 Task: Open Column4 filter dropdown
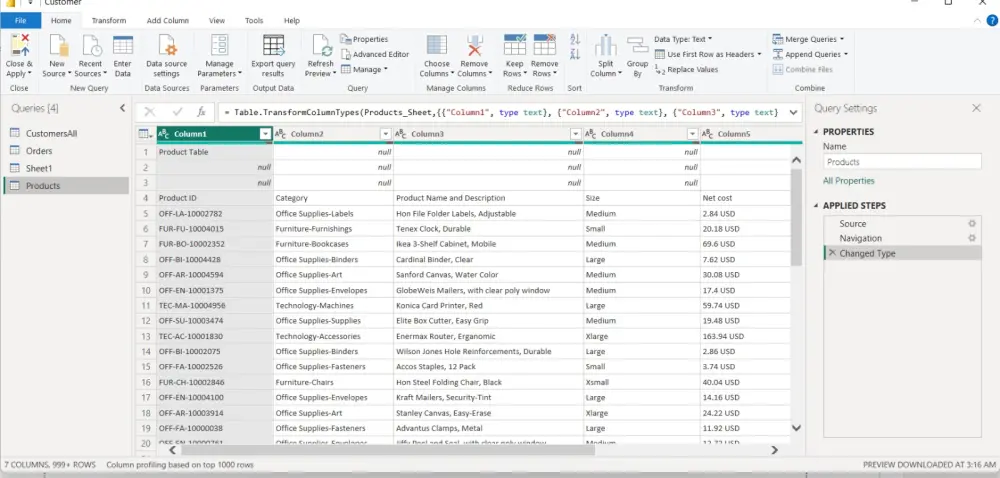pyautogui.click(x=693, y=134)
